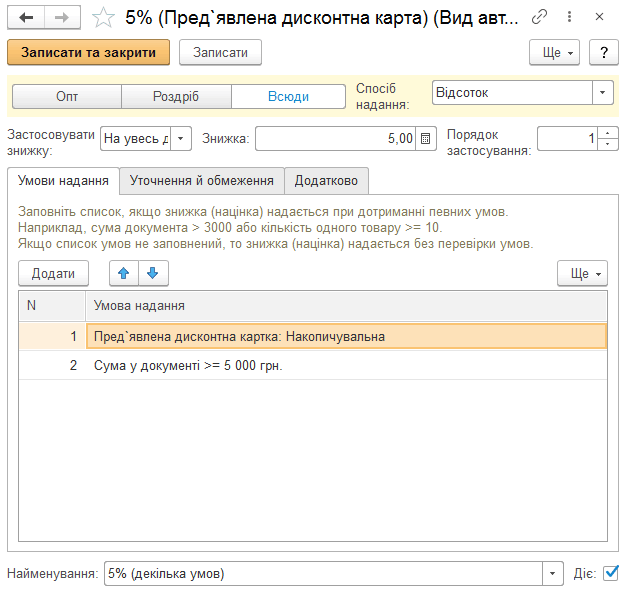623x592 pixels.
Task: Switch to the Уточнення й обмеження tab
Action: click(x=202, y=181)
